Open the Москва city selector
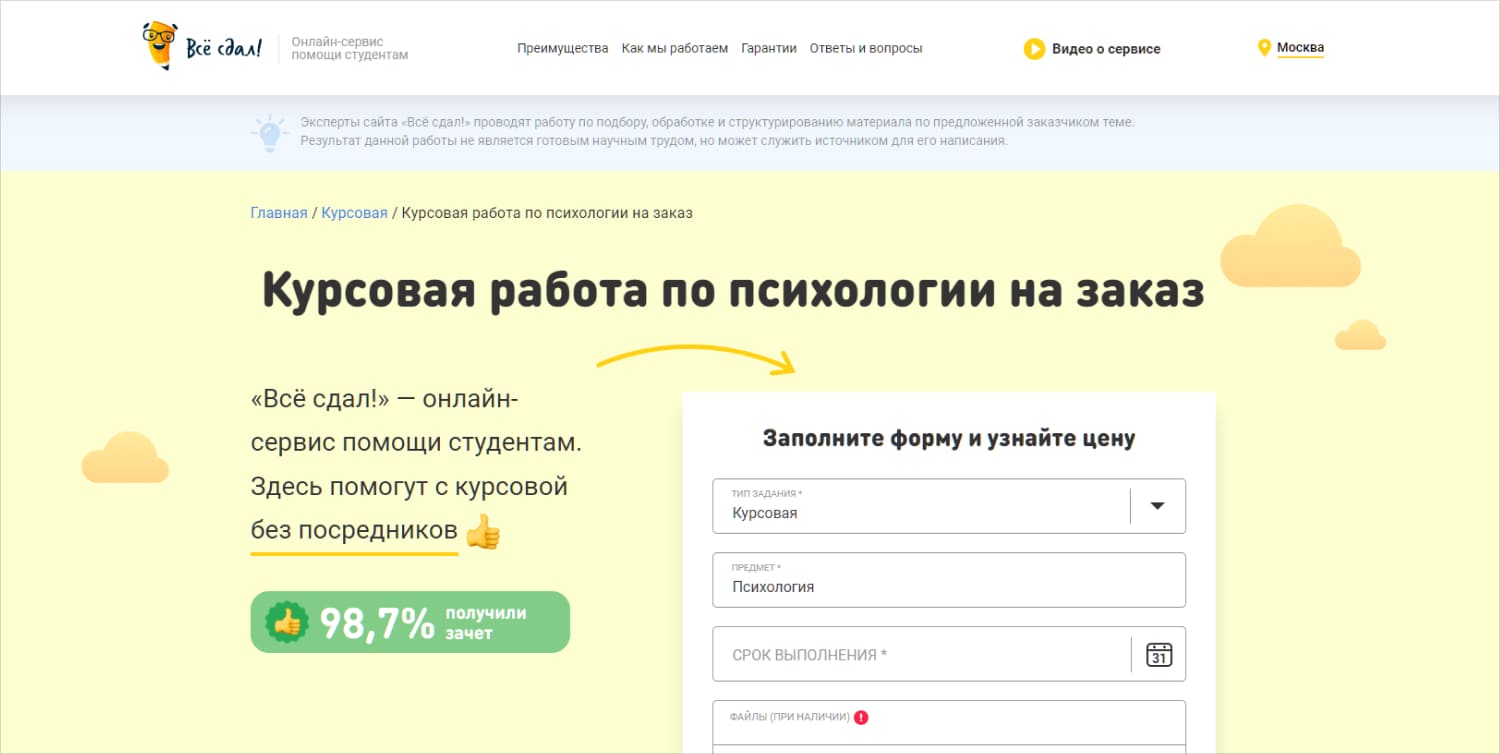 click(x=1300, y=48)
